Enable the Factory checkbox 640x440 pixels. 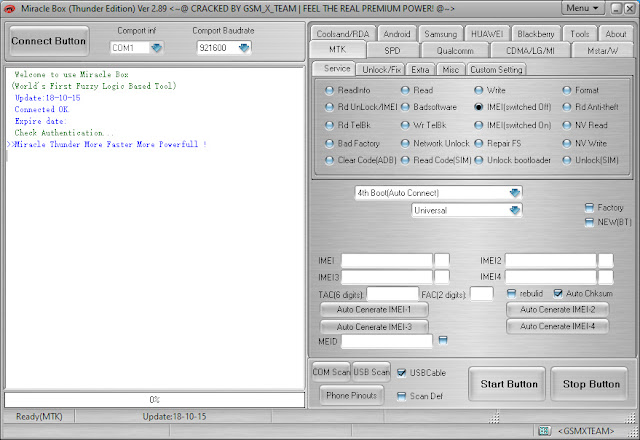(x=589, y=208)
